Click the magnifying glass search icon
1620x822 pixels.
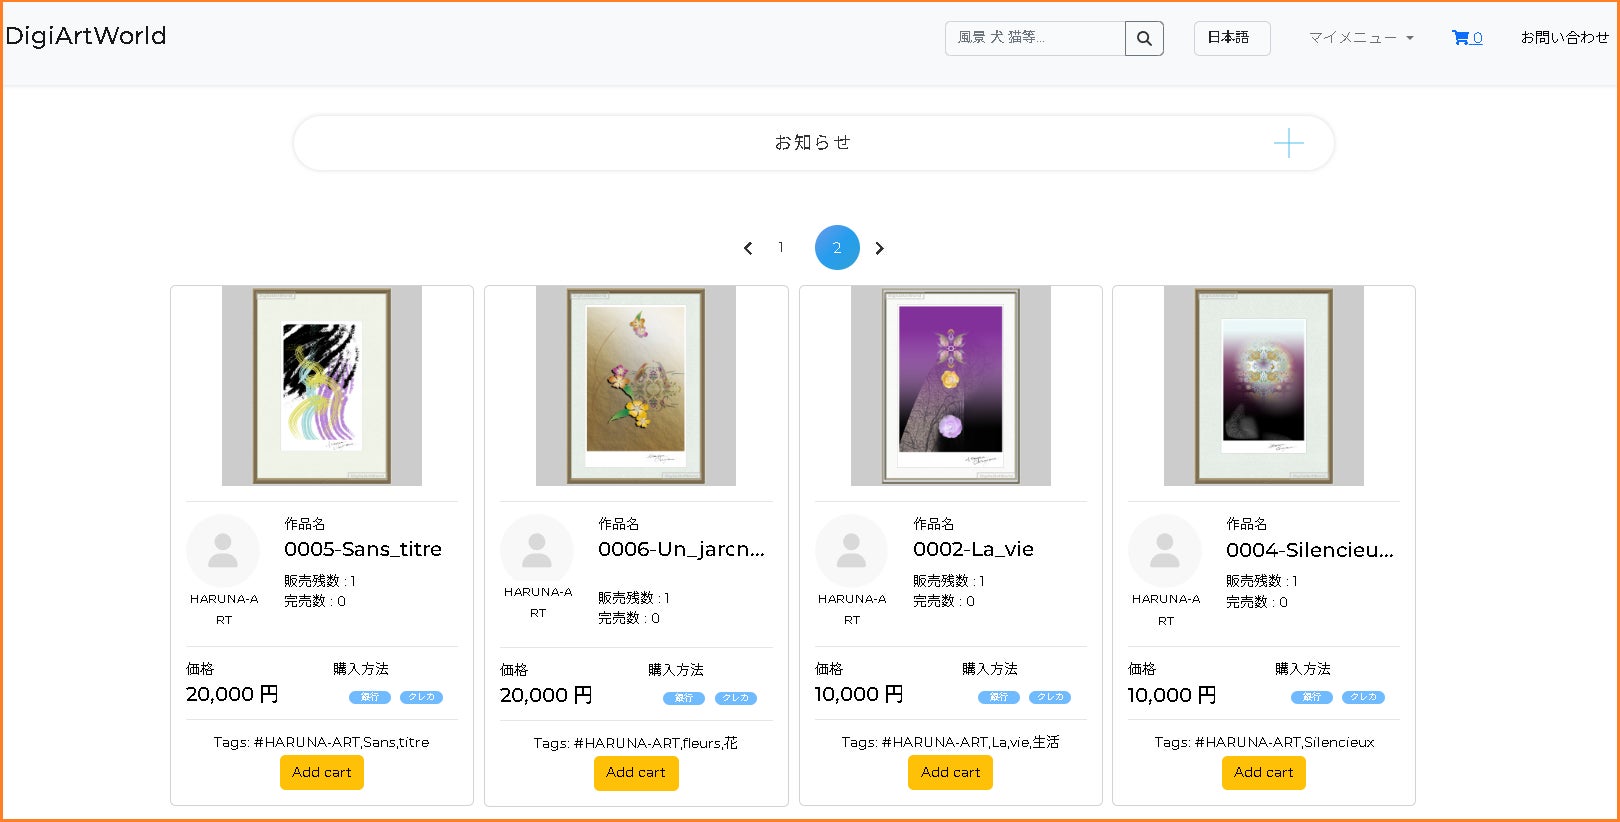tap(1144, 39)
